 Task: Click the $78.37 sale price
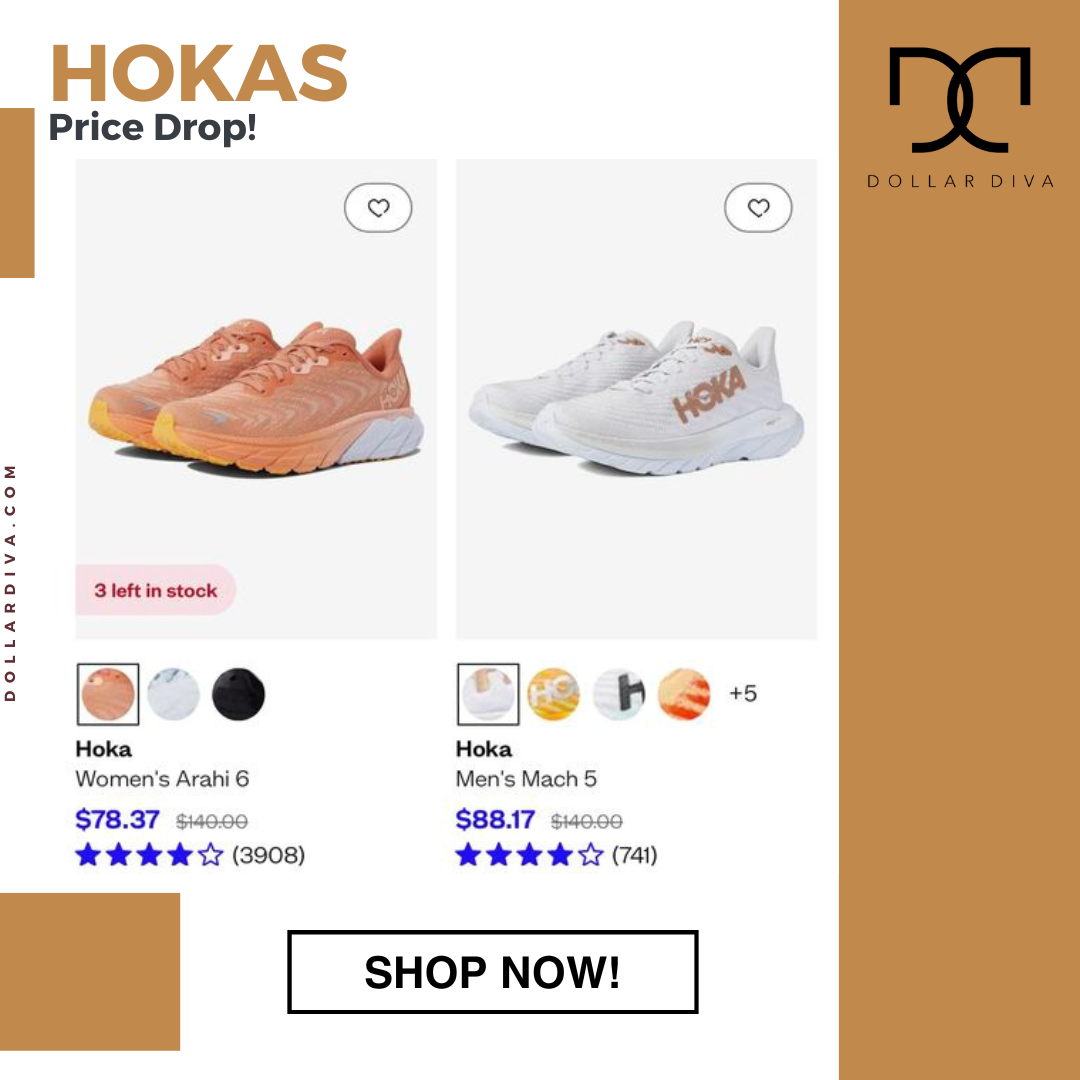click(117, 820)
